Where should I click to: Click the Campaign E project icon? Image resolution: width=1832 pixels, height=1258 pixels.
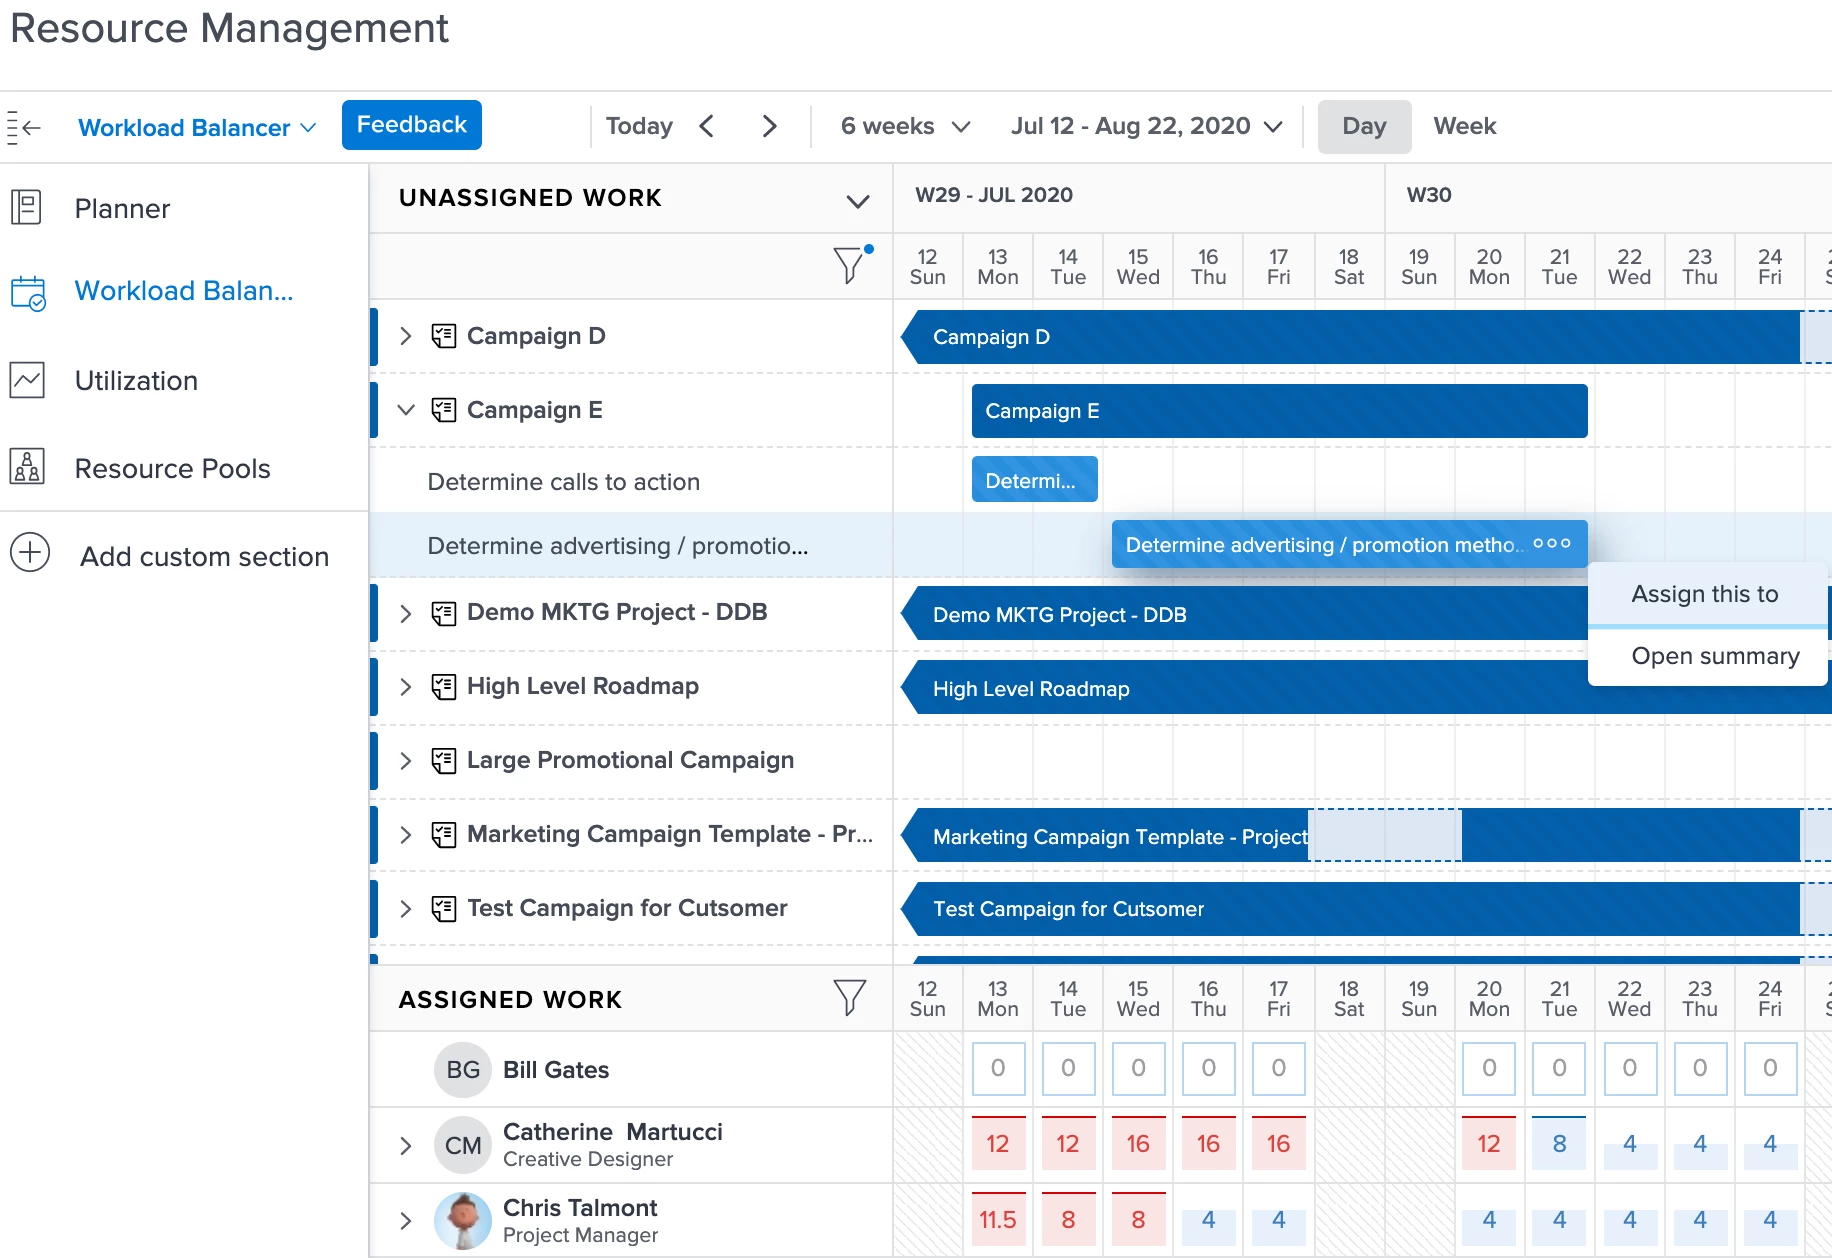[444, 410]
